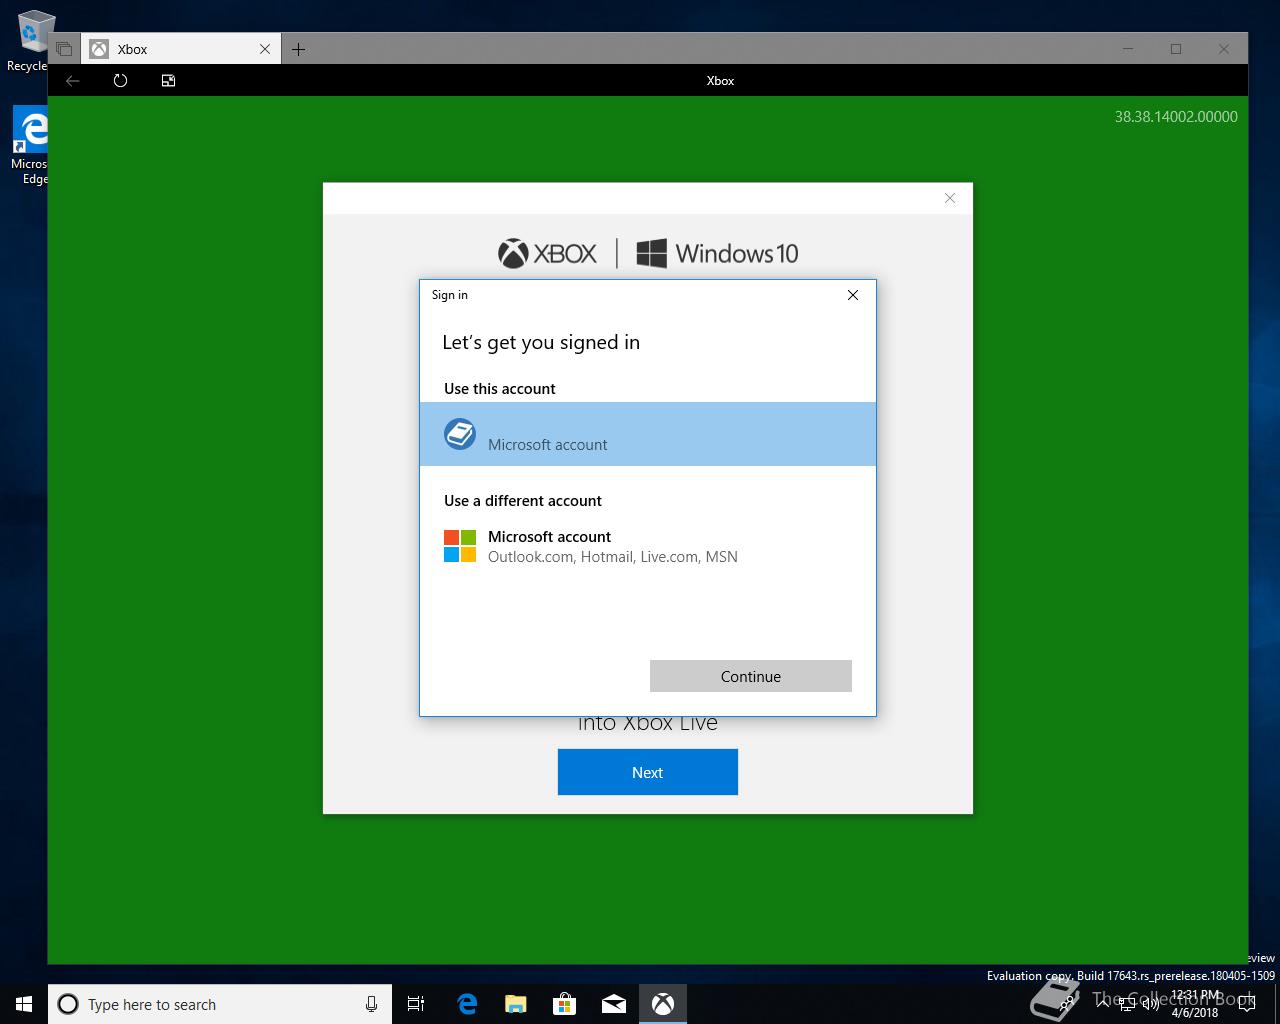The width and height of the screenshot is (1280, 1024).
Task: Click the tab sets icon left of Xbox tab
Action: (64, 49)
